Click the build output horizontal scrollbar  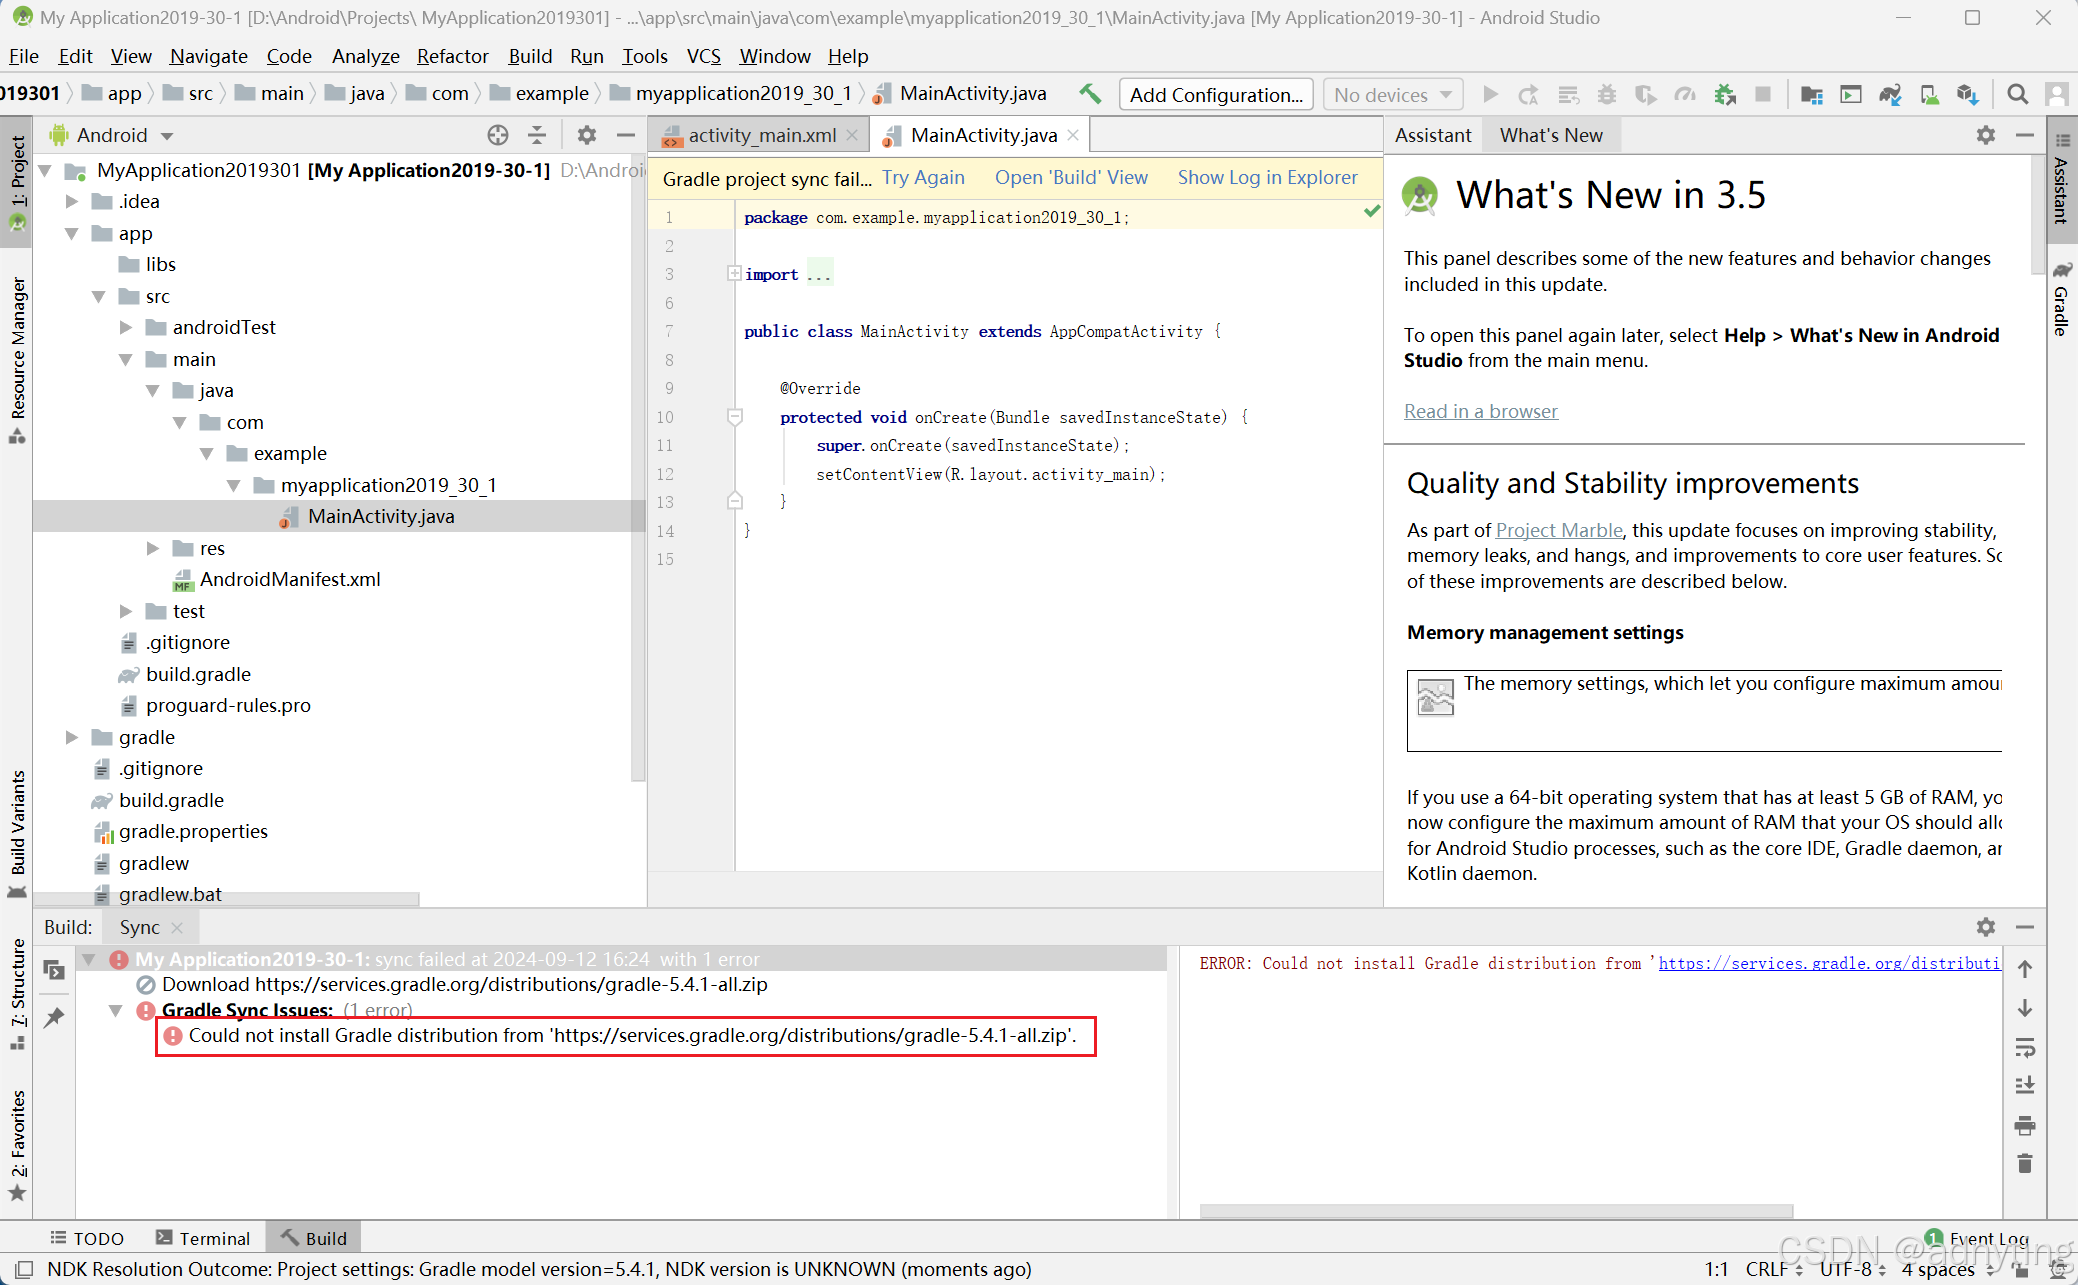coord(1495,1211)
